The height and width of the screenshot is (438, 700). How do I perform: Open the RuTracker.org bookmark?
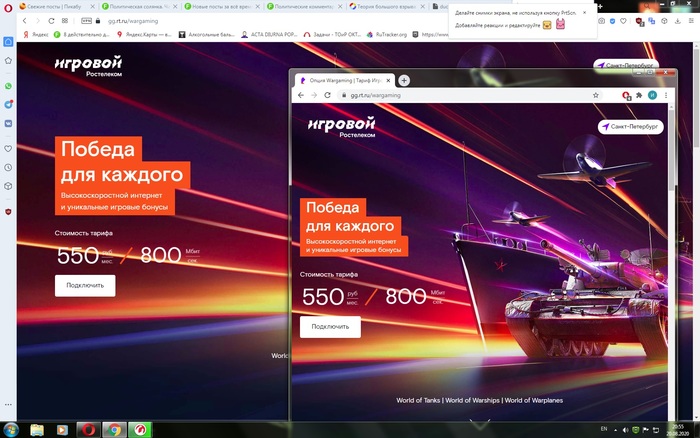(x=387, y=34)
